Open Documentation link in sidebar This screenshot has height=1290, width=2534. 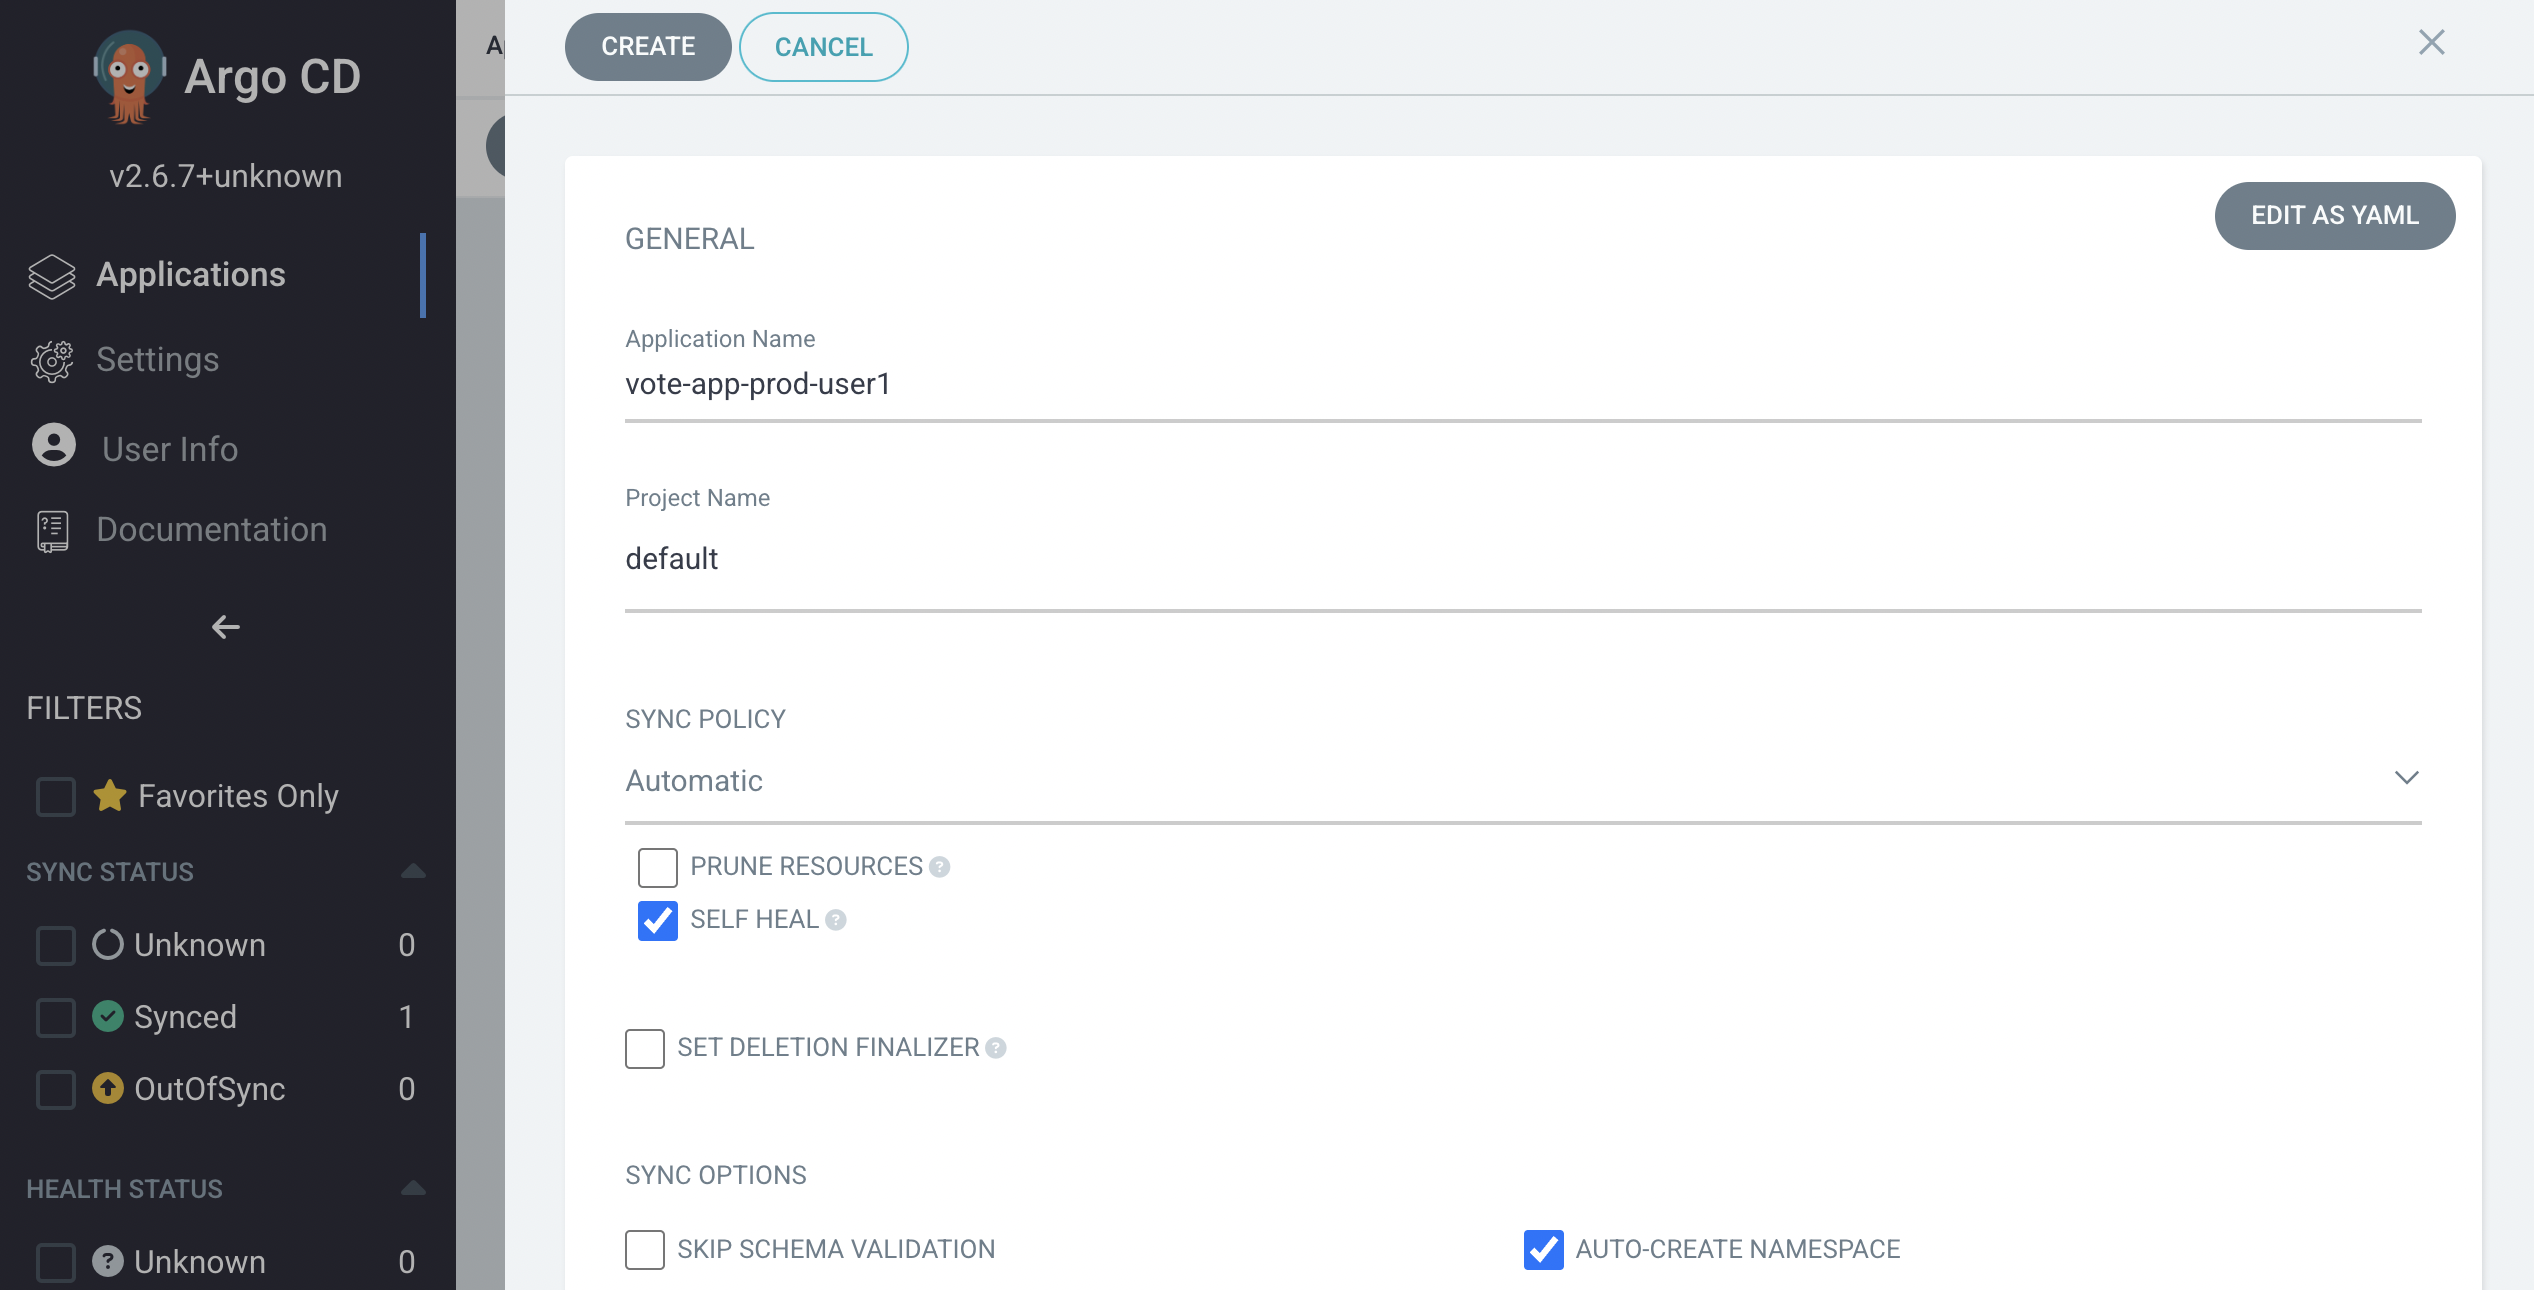coord(212,529)
